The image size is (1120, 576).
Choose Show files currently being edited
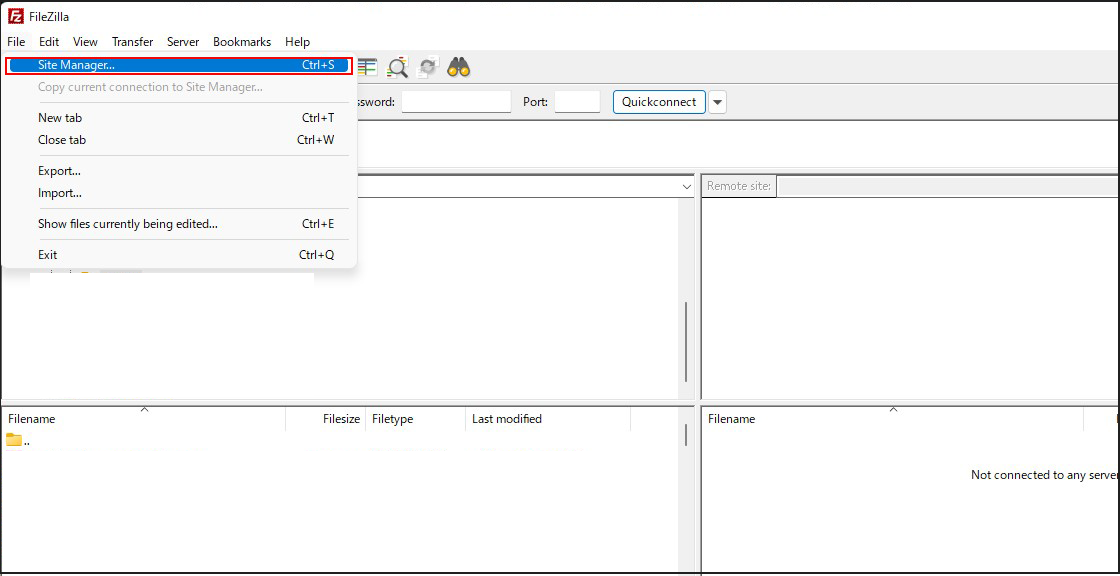[x=179, y=224]
